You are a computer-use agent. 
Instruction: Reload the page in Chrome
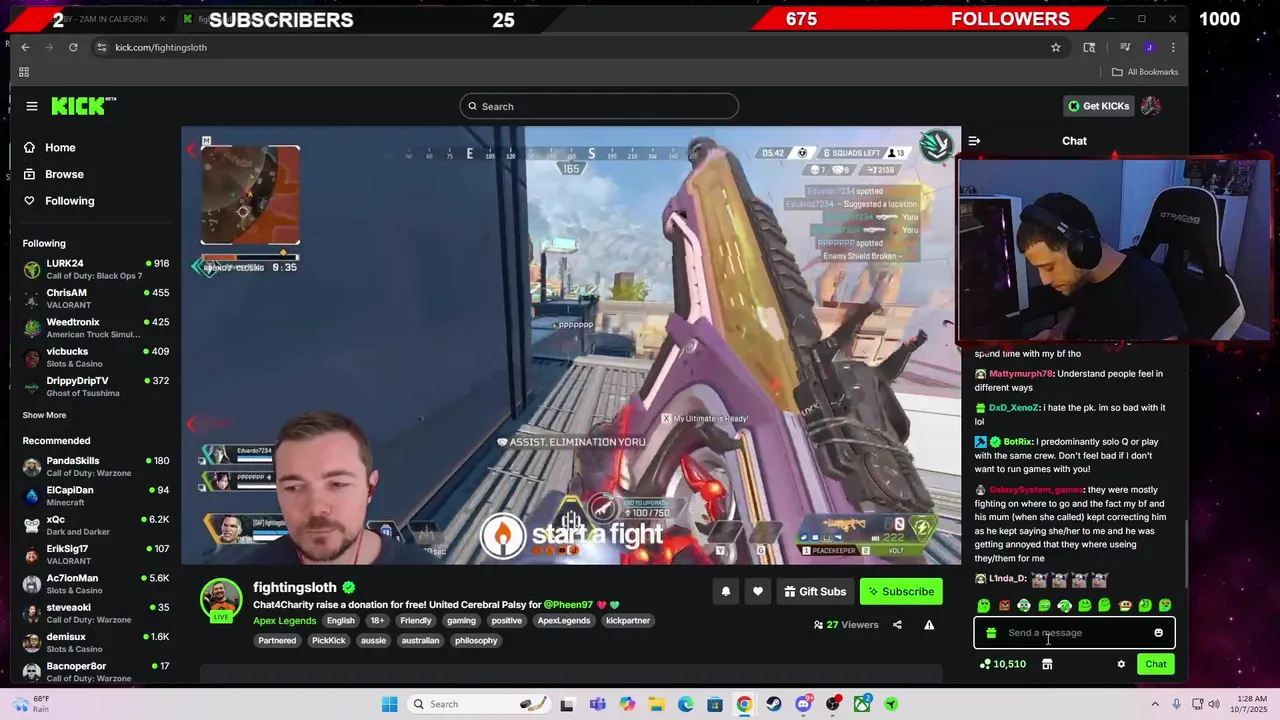73,47
